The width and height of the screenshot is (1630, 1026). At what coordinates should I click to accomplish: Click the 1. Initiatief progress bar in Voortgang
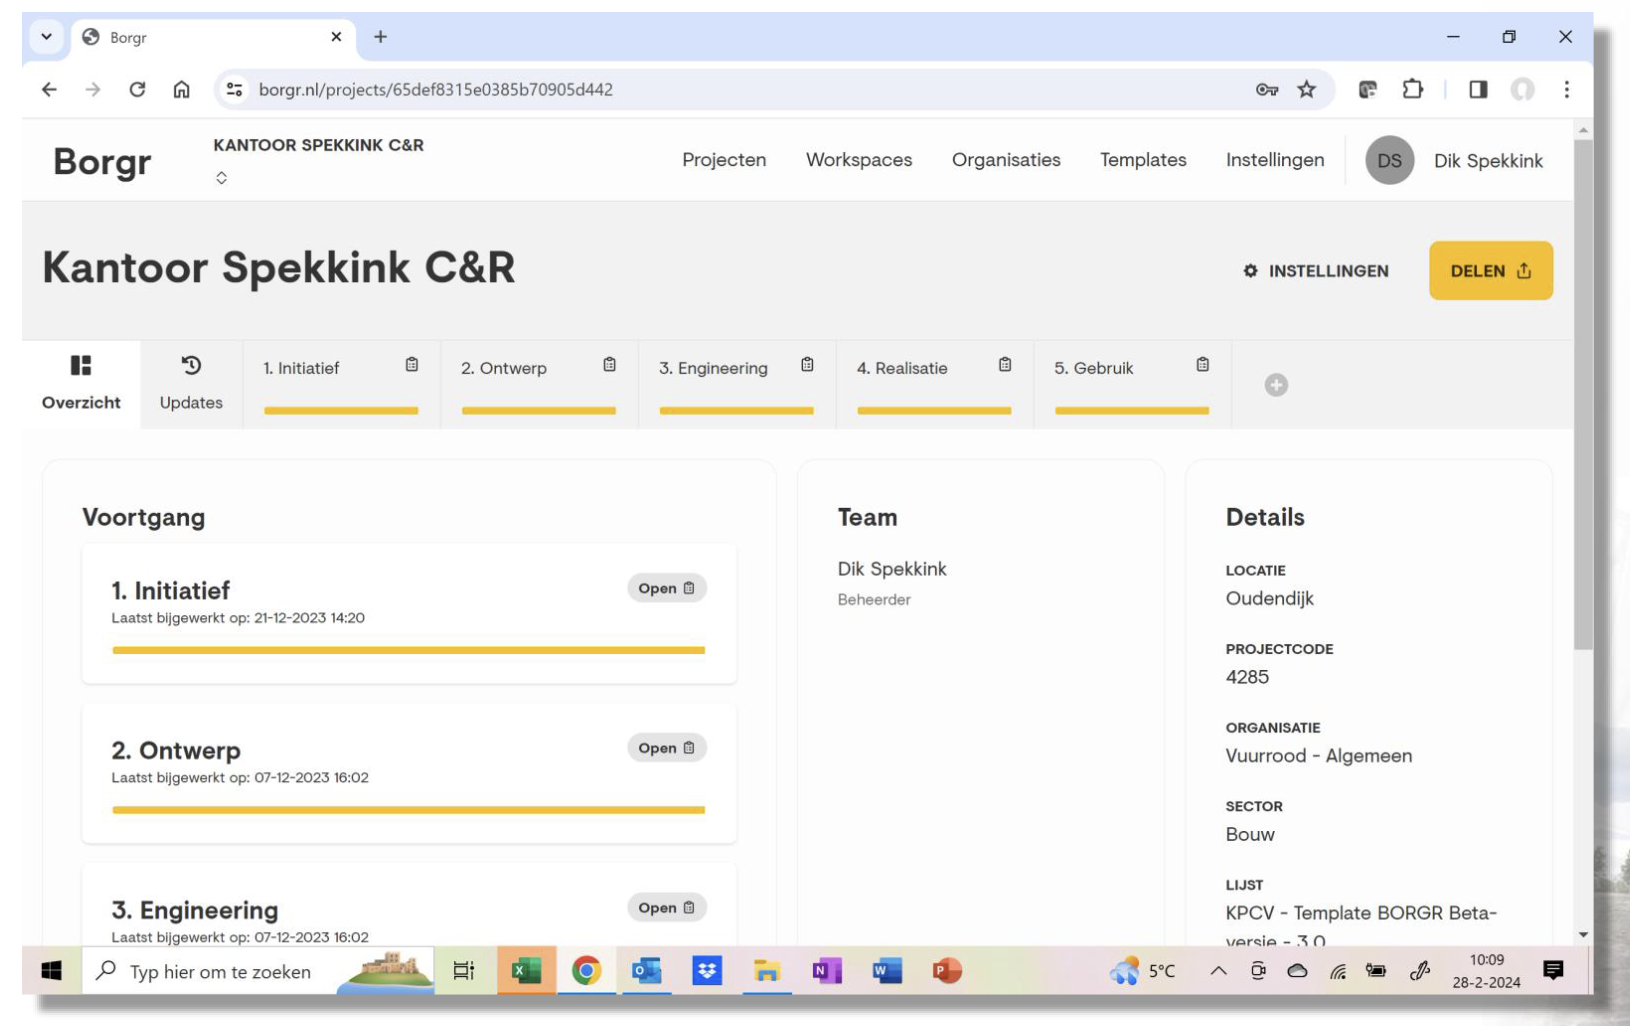(408, 650)
